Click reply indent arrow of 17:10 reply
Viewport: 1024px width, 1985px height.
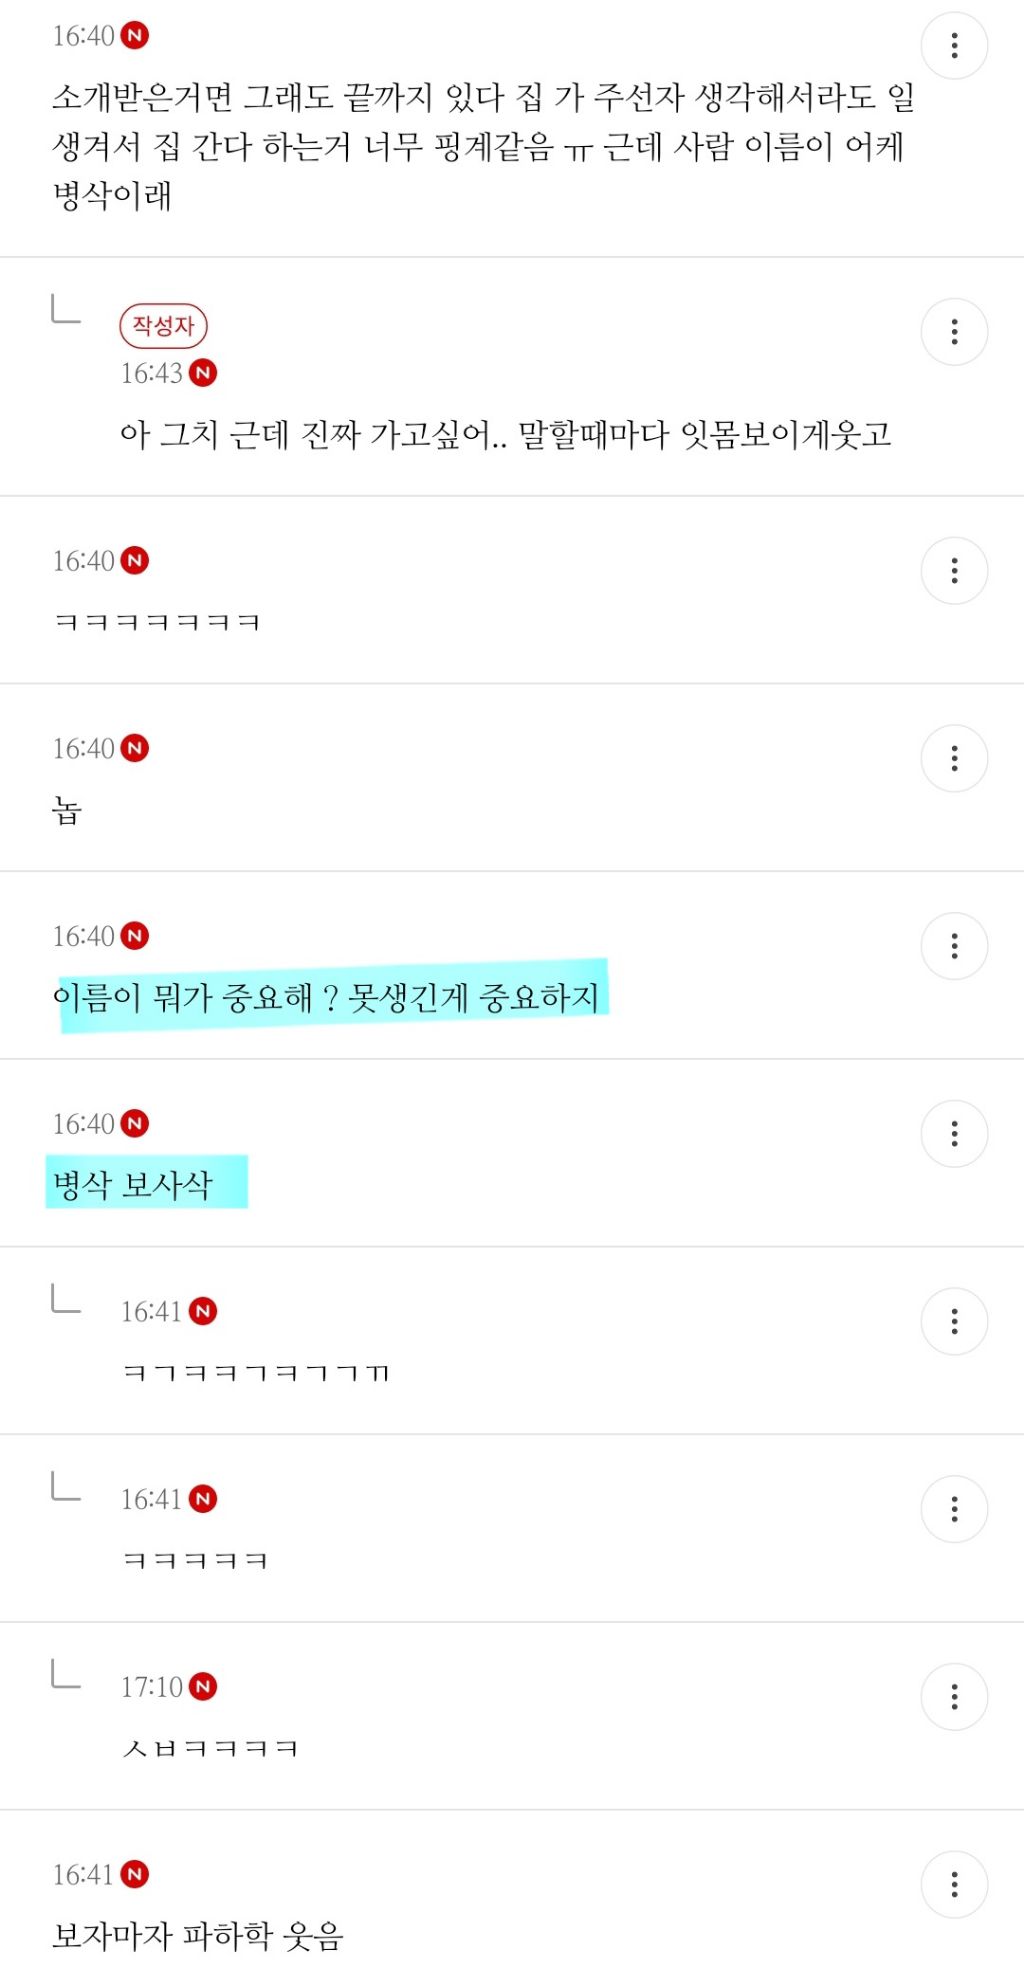coord(65,1673)
